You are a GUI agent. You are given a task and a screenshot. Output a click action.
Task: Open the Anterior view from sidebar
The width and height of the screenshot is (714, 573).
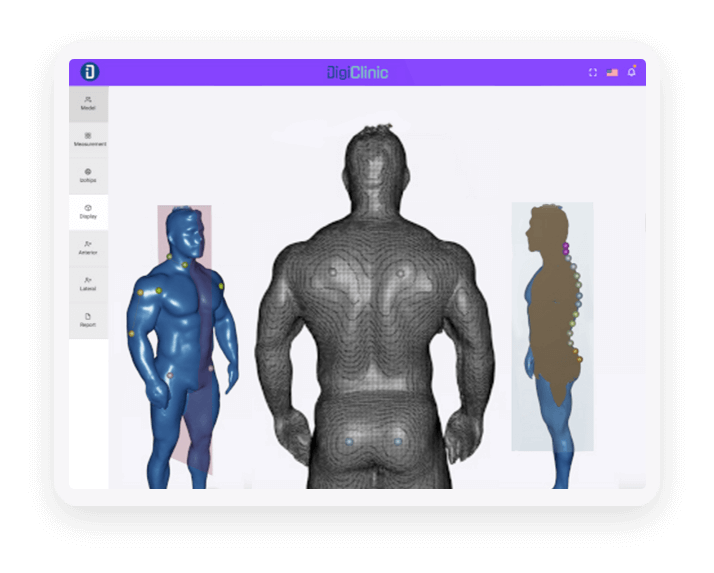point(88,247)
